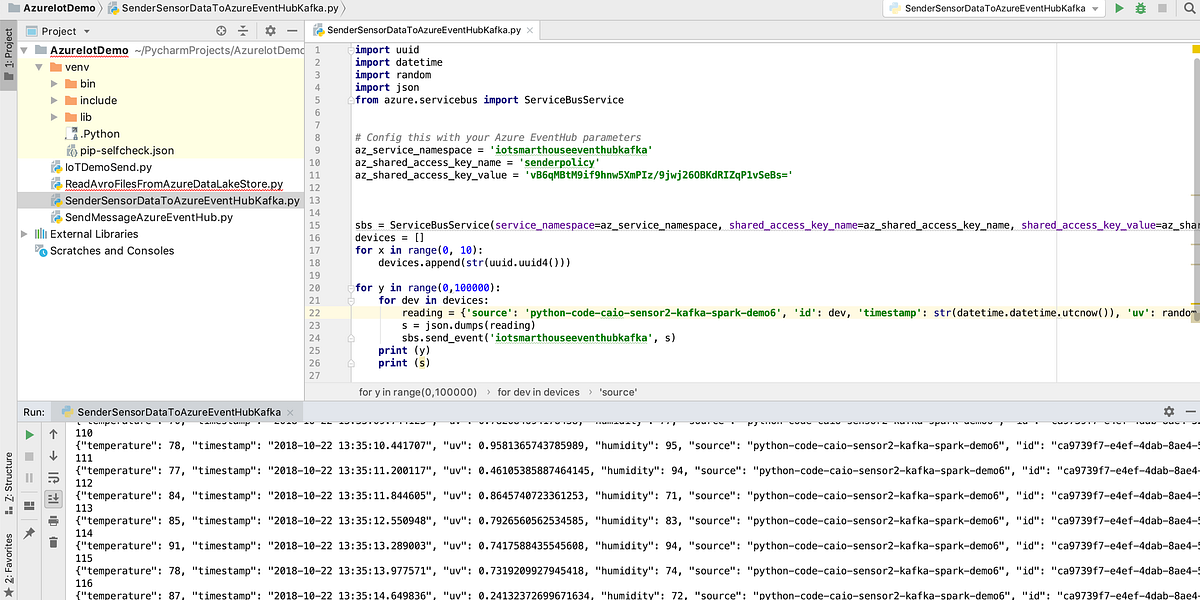The height and width of the screenshot is (600, 1200).
Task: Print the console output
Action: click(53, 520)
